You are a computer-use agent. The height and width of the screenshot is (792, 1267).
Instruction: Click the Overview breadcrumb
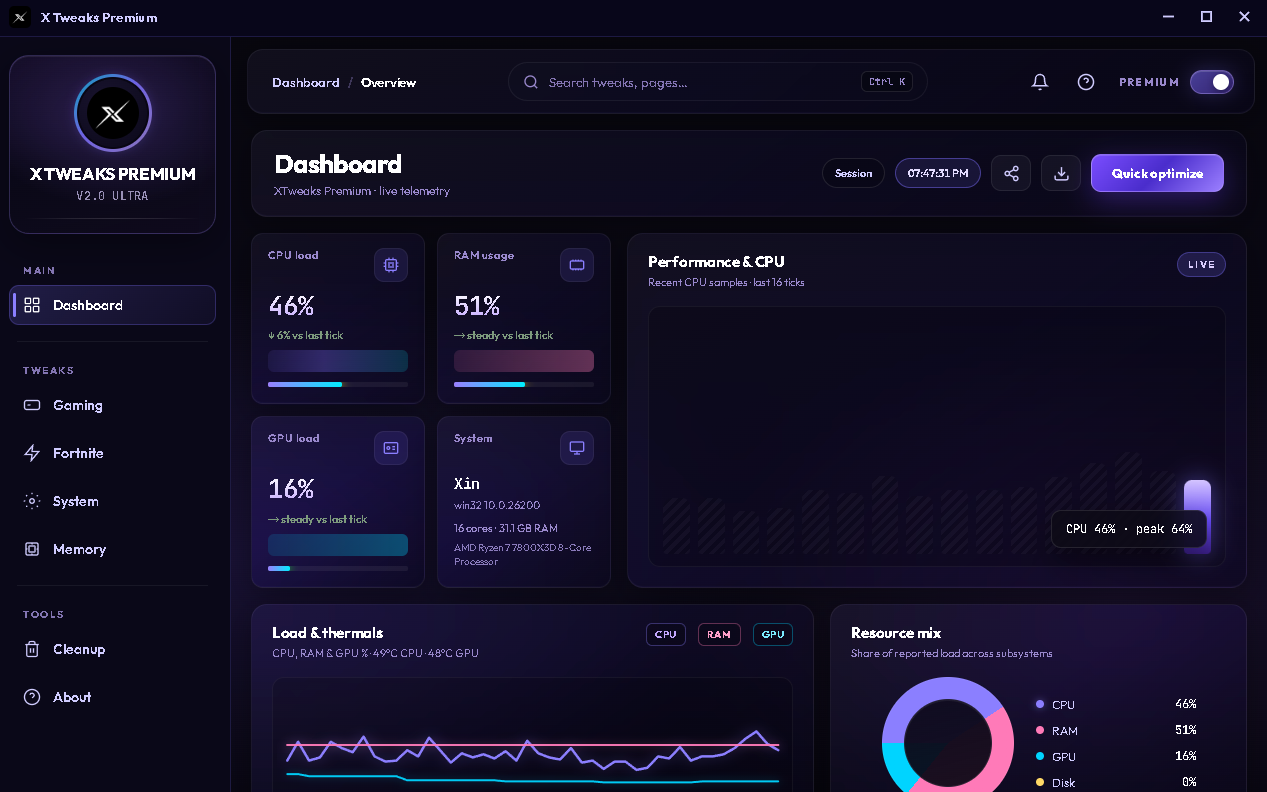tap(388, 82)
